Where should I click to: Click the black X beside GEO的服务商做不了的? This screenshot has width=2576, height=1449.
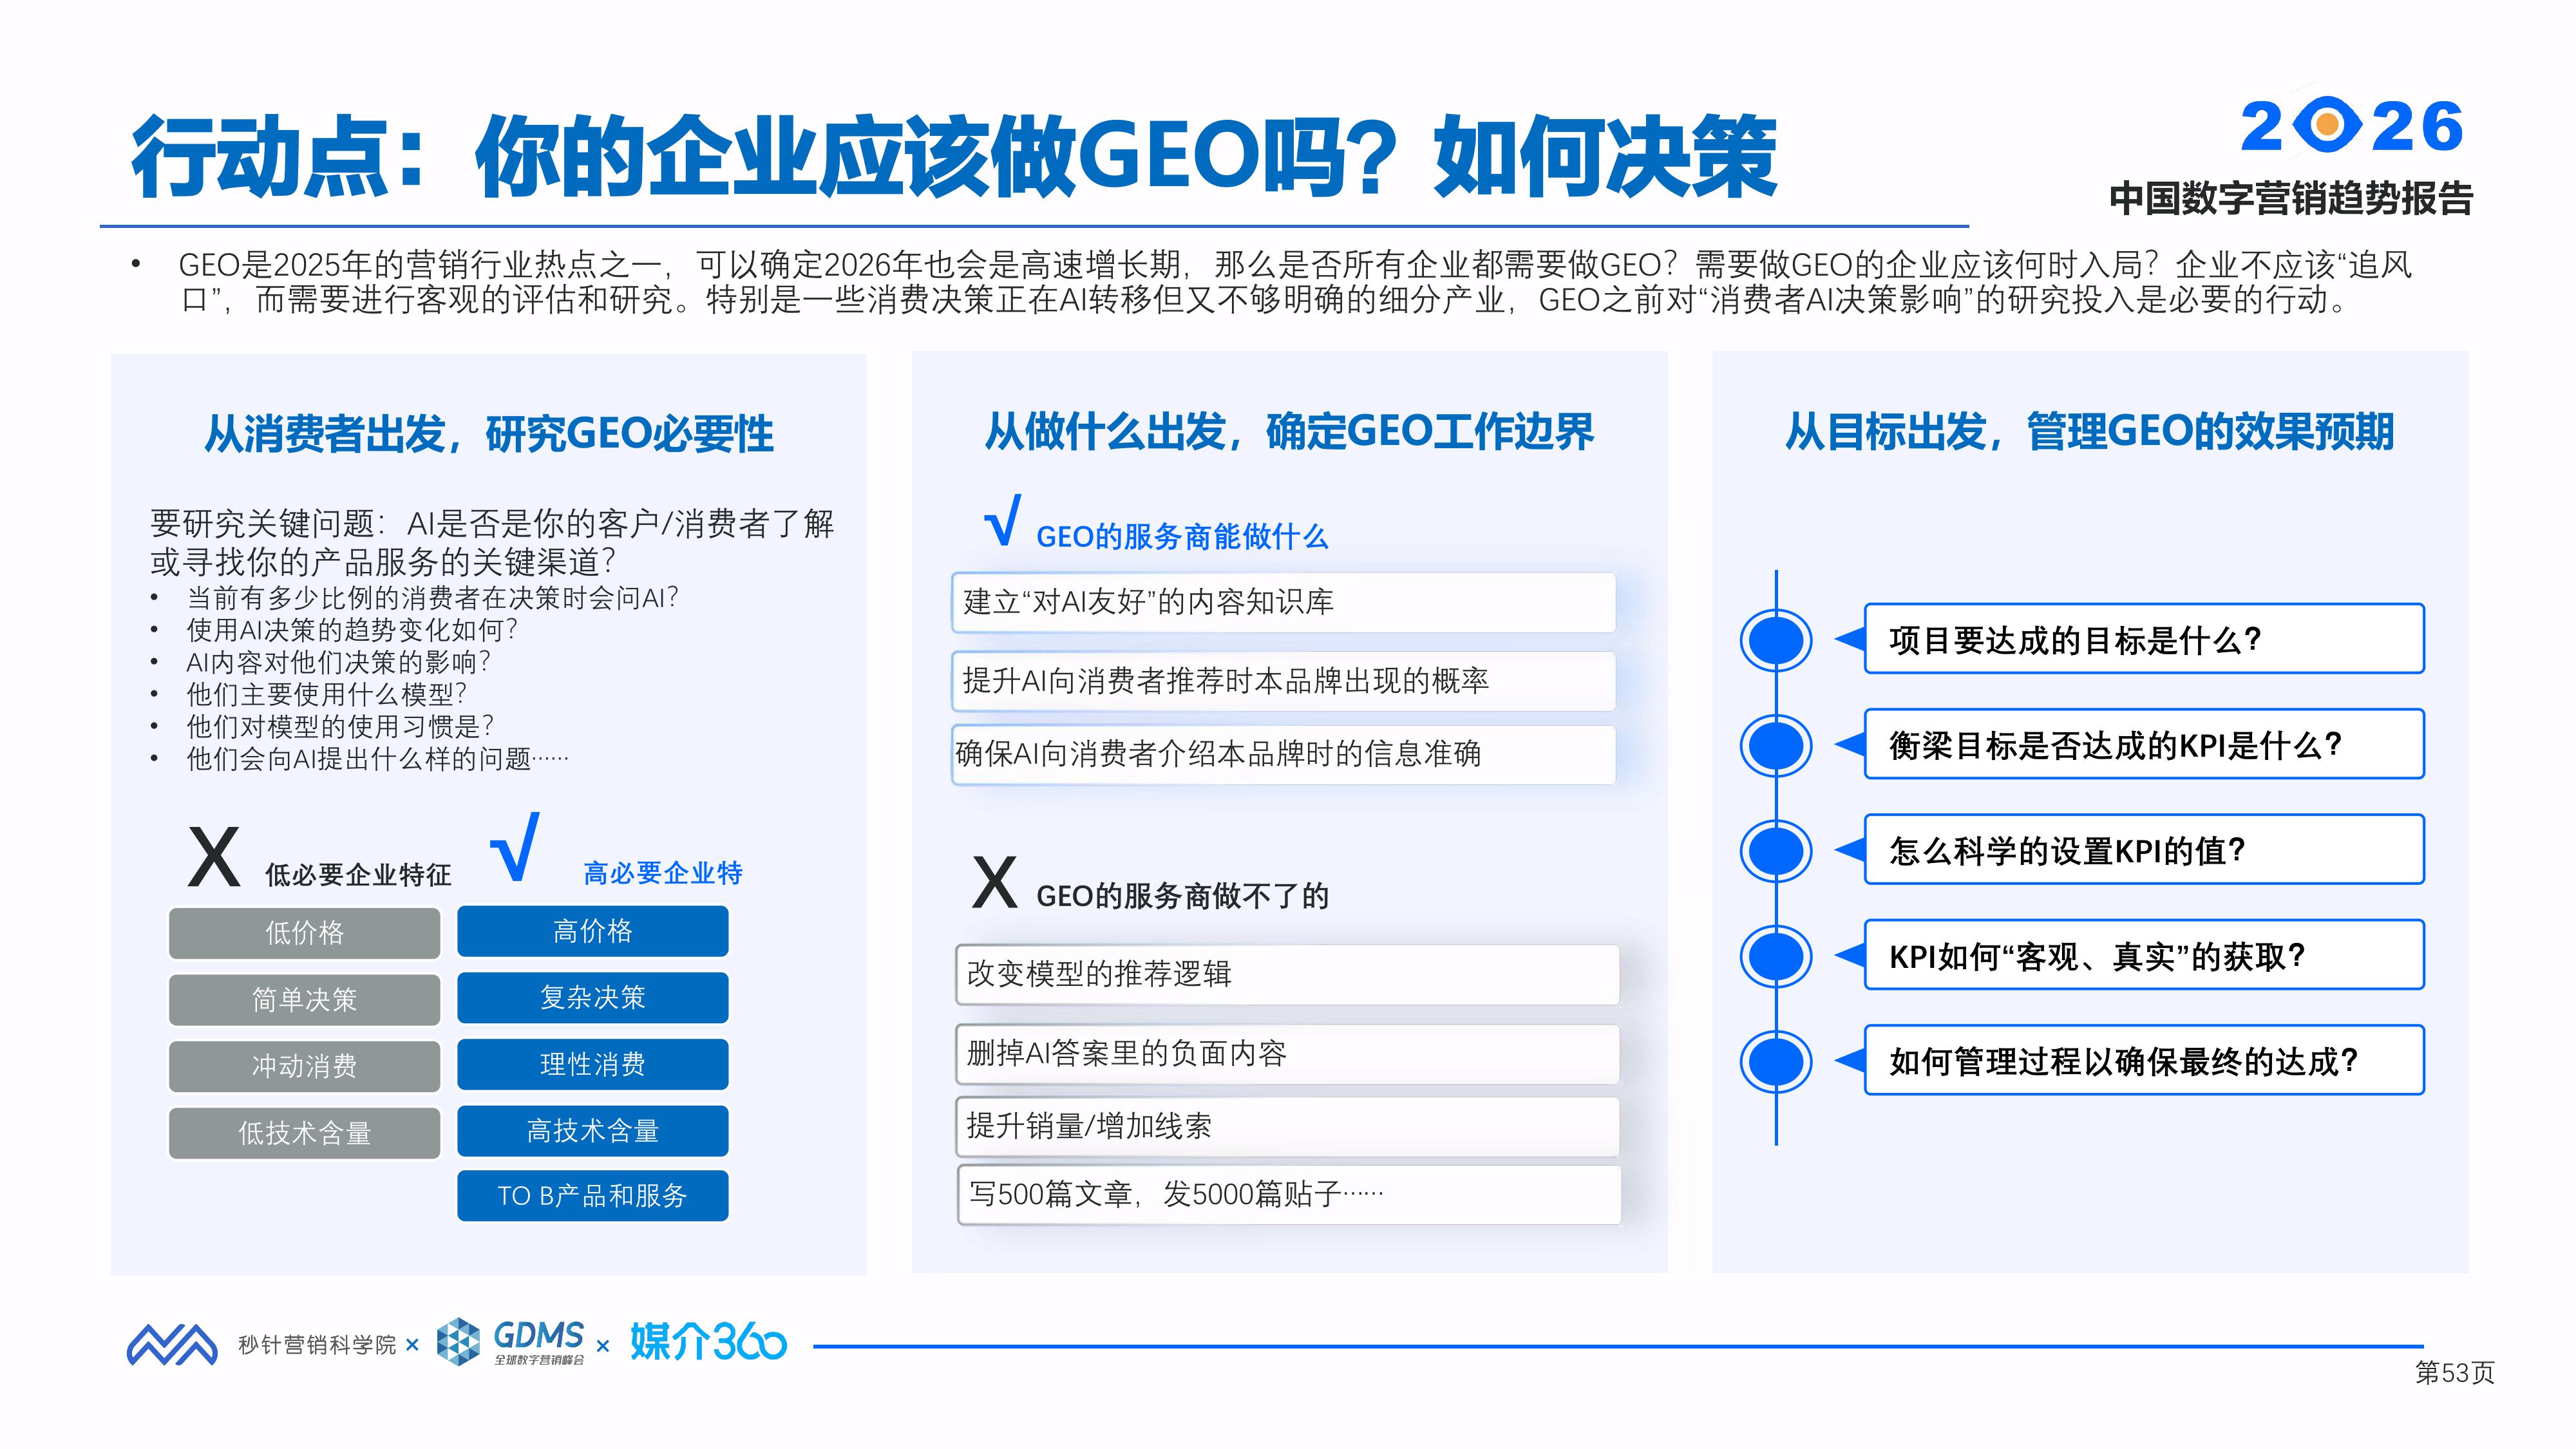994,881
